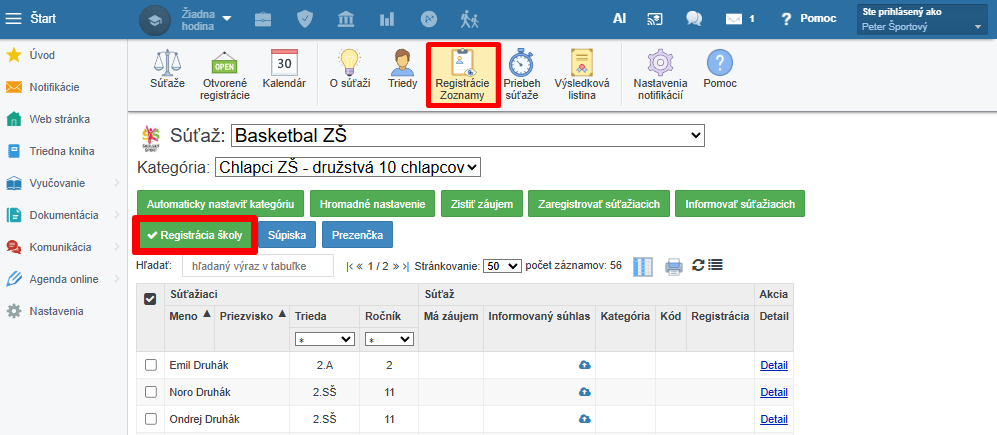Click the Hľadať search field

coord(258,266)
